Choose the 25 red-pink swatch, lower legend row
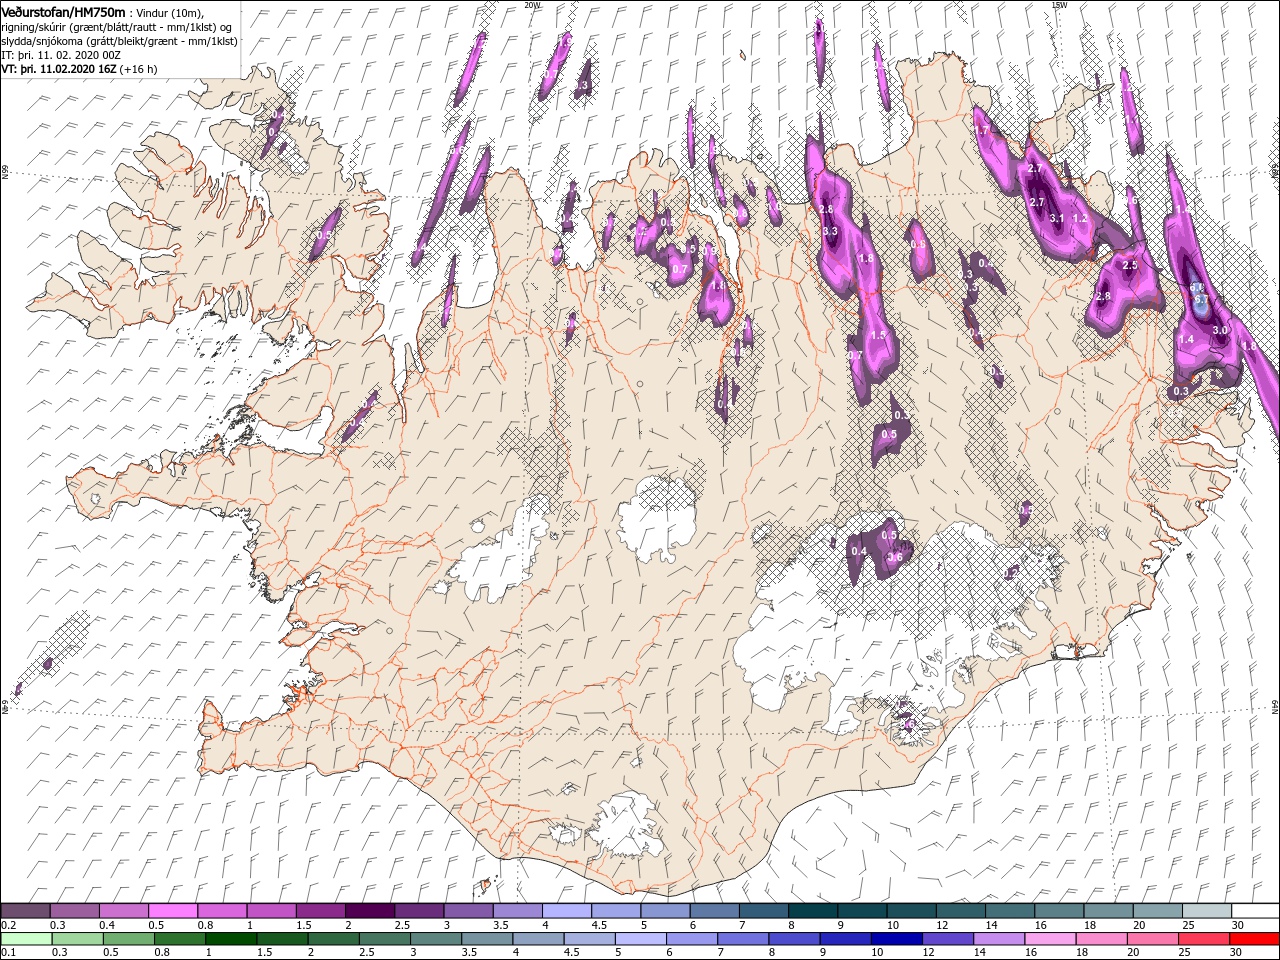 click(1201, 939)
